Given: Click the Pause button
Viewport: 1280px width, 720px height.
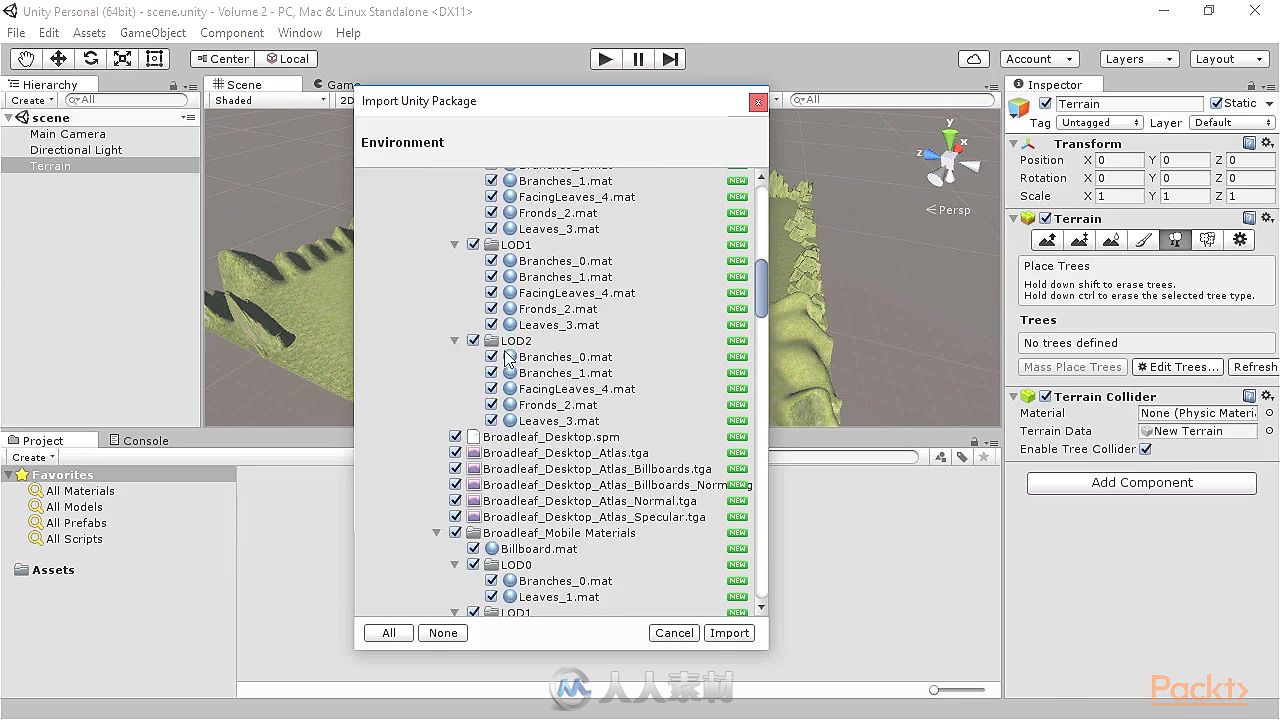Looking at the screenshot, I should (x=638, y=59).
